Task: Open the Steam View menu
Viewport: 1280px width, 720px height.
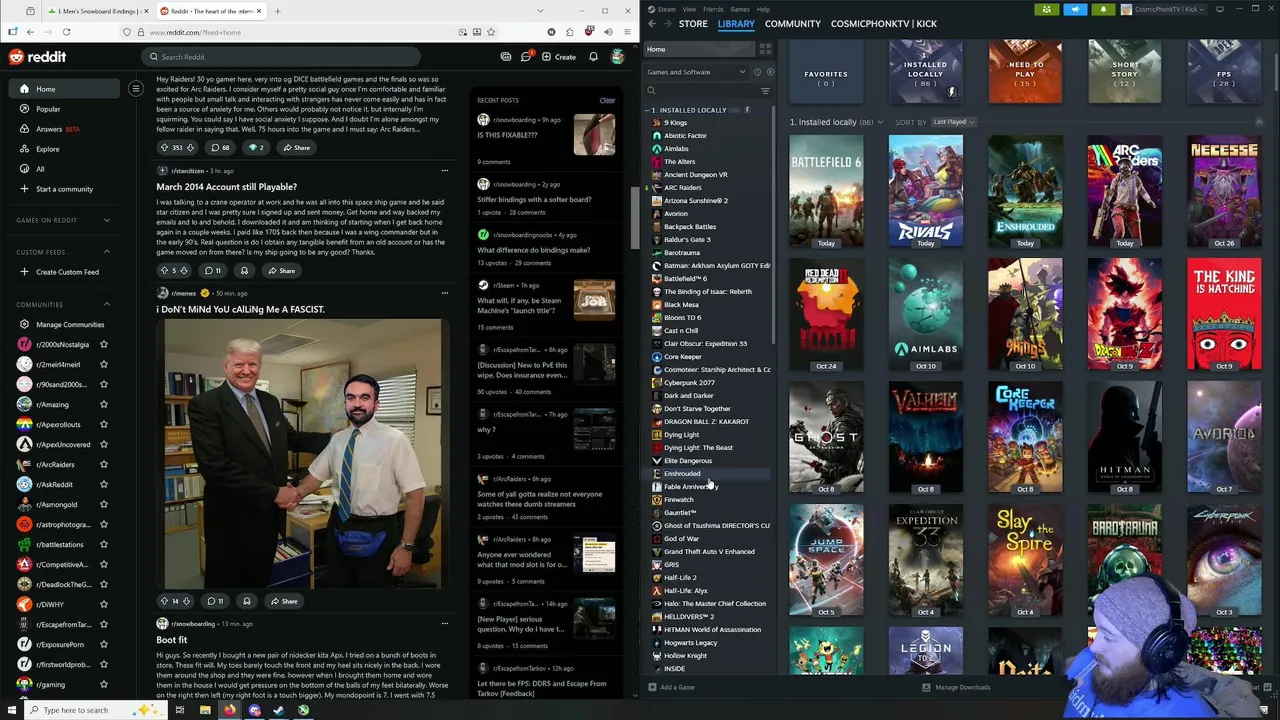Action: click(x=689, y=9)
